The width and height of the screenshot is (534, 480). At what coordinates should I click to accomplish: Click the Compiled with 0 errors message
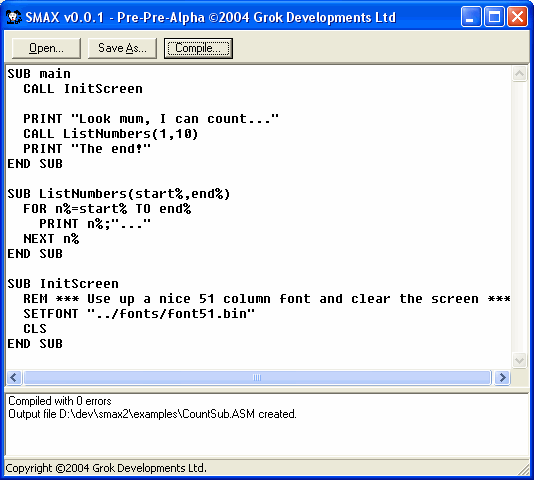[60, 401]
